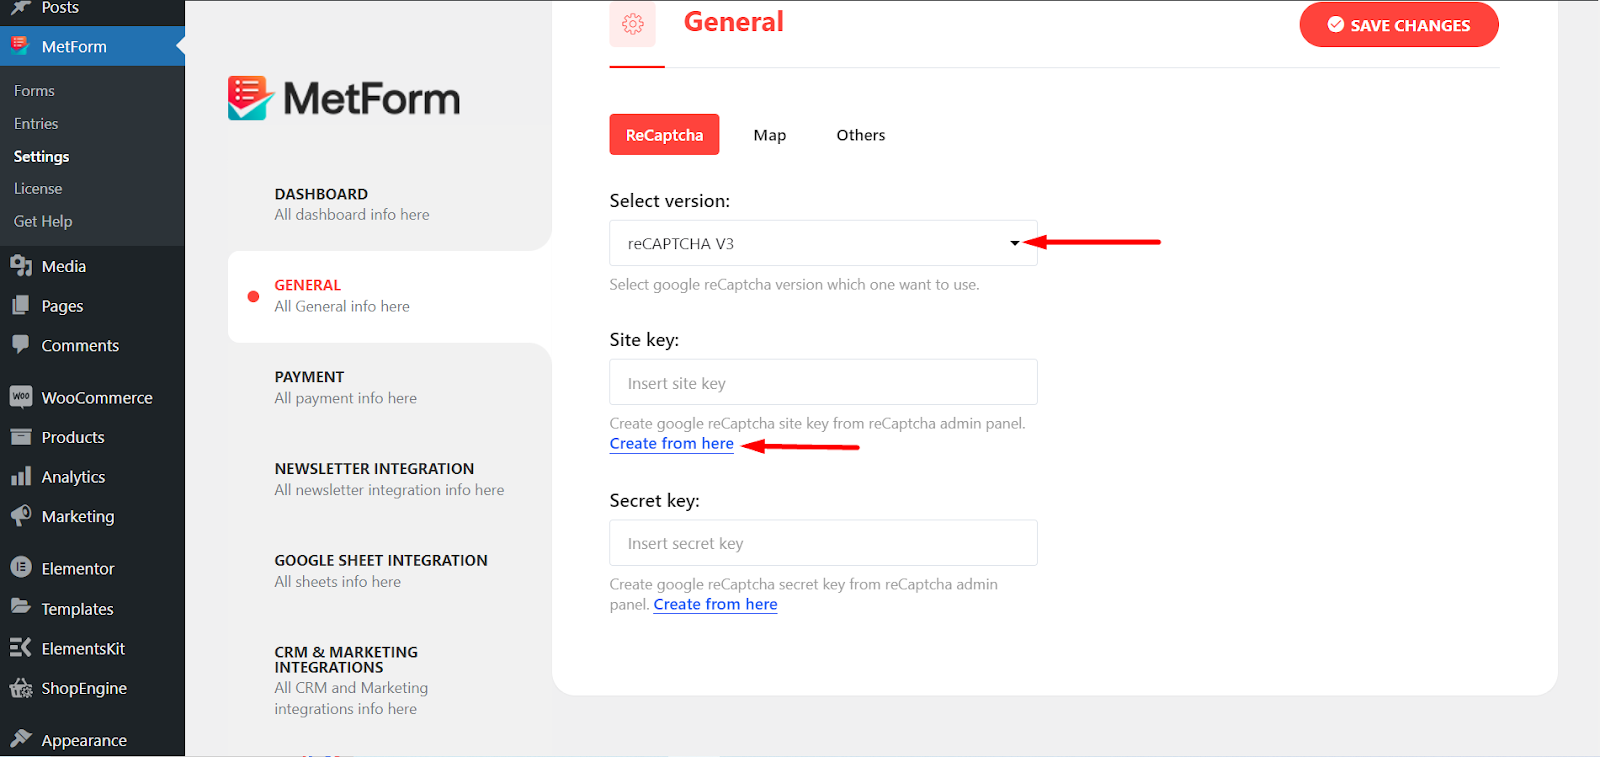This screenshot has width=1600, height=757.
Task: Click the Posts pin icon
Action: (20, 8)
